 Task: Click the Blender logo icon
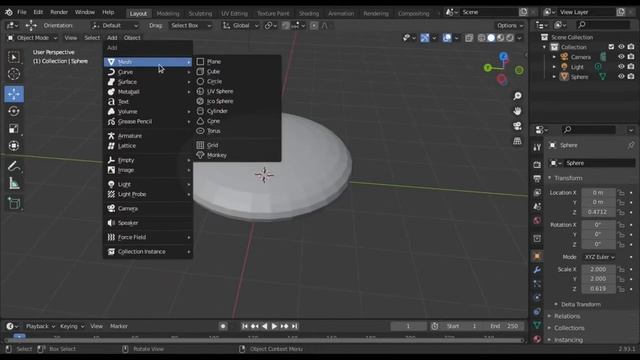click(8, 12)
